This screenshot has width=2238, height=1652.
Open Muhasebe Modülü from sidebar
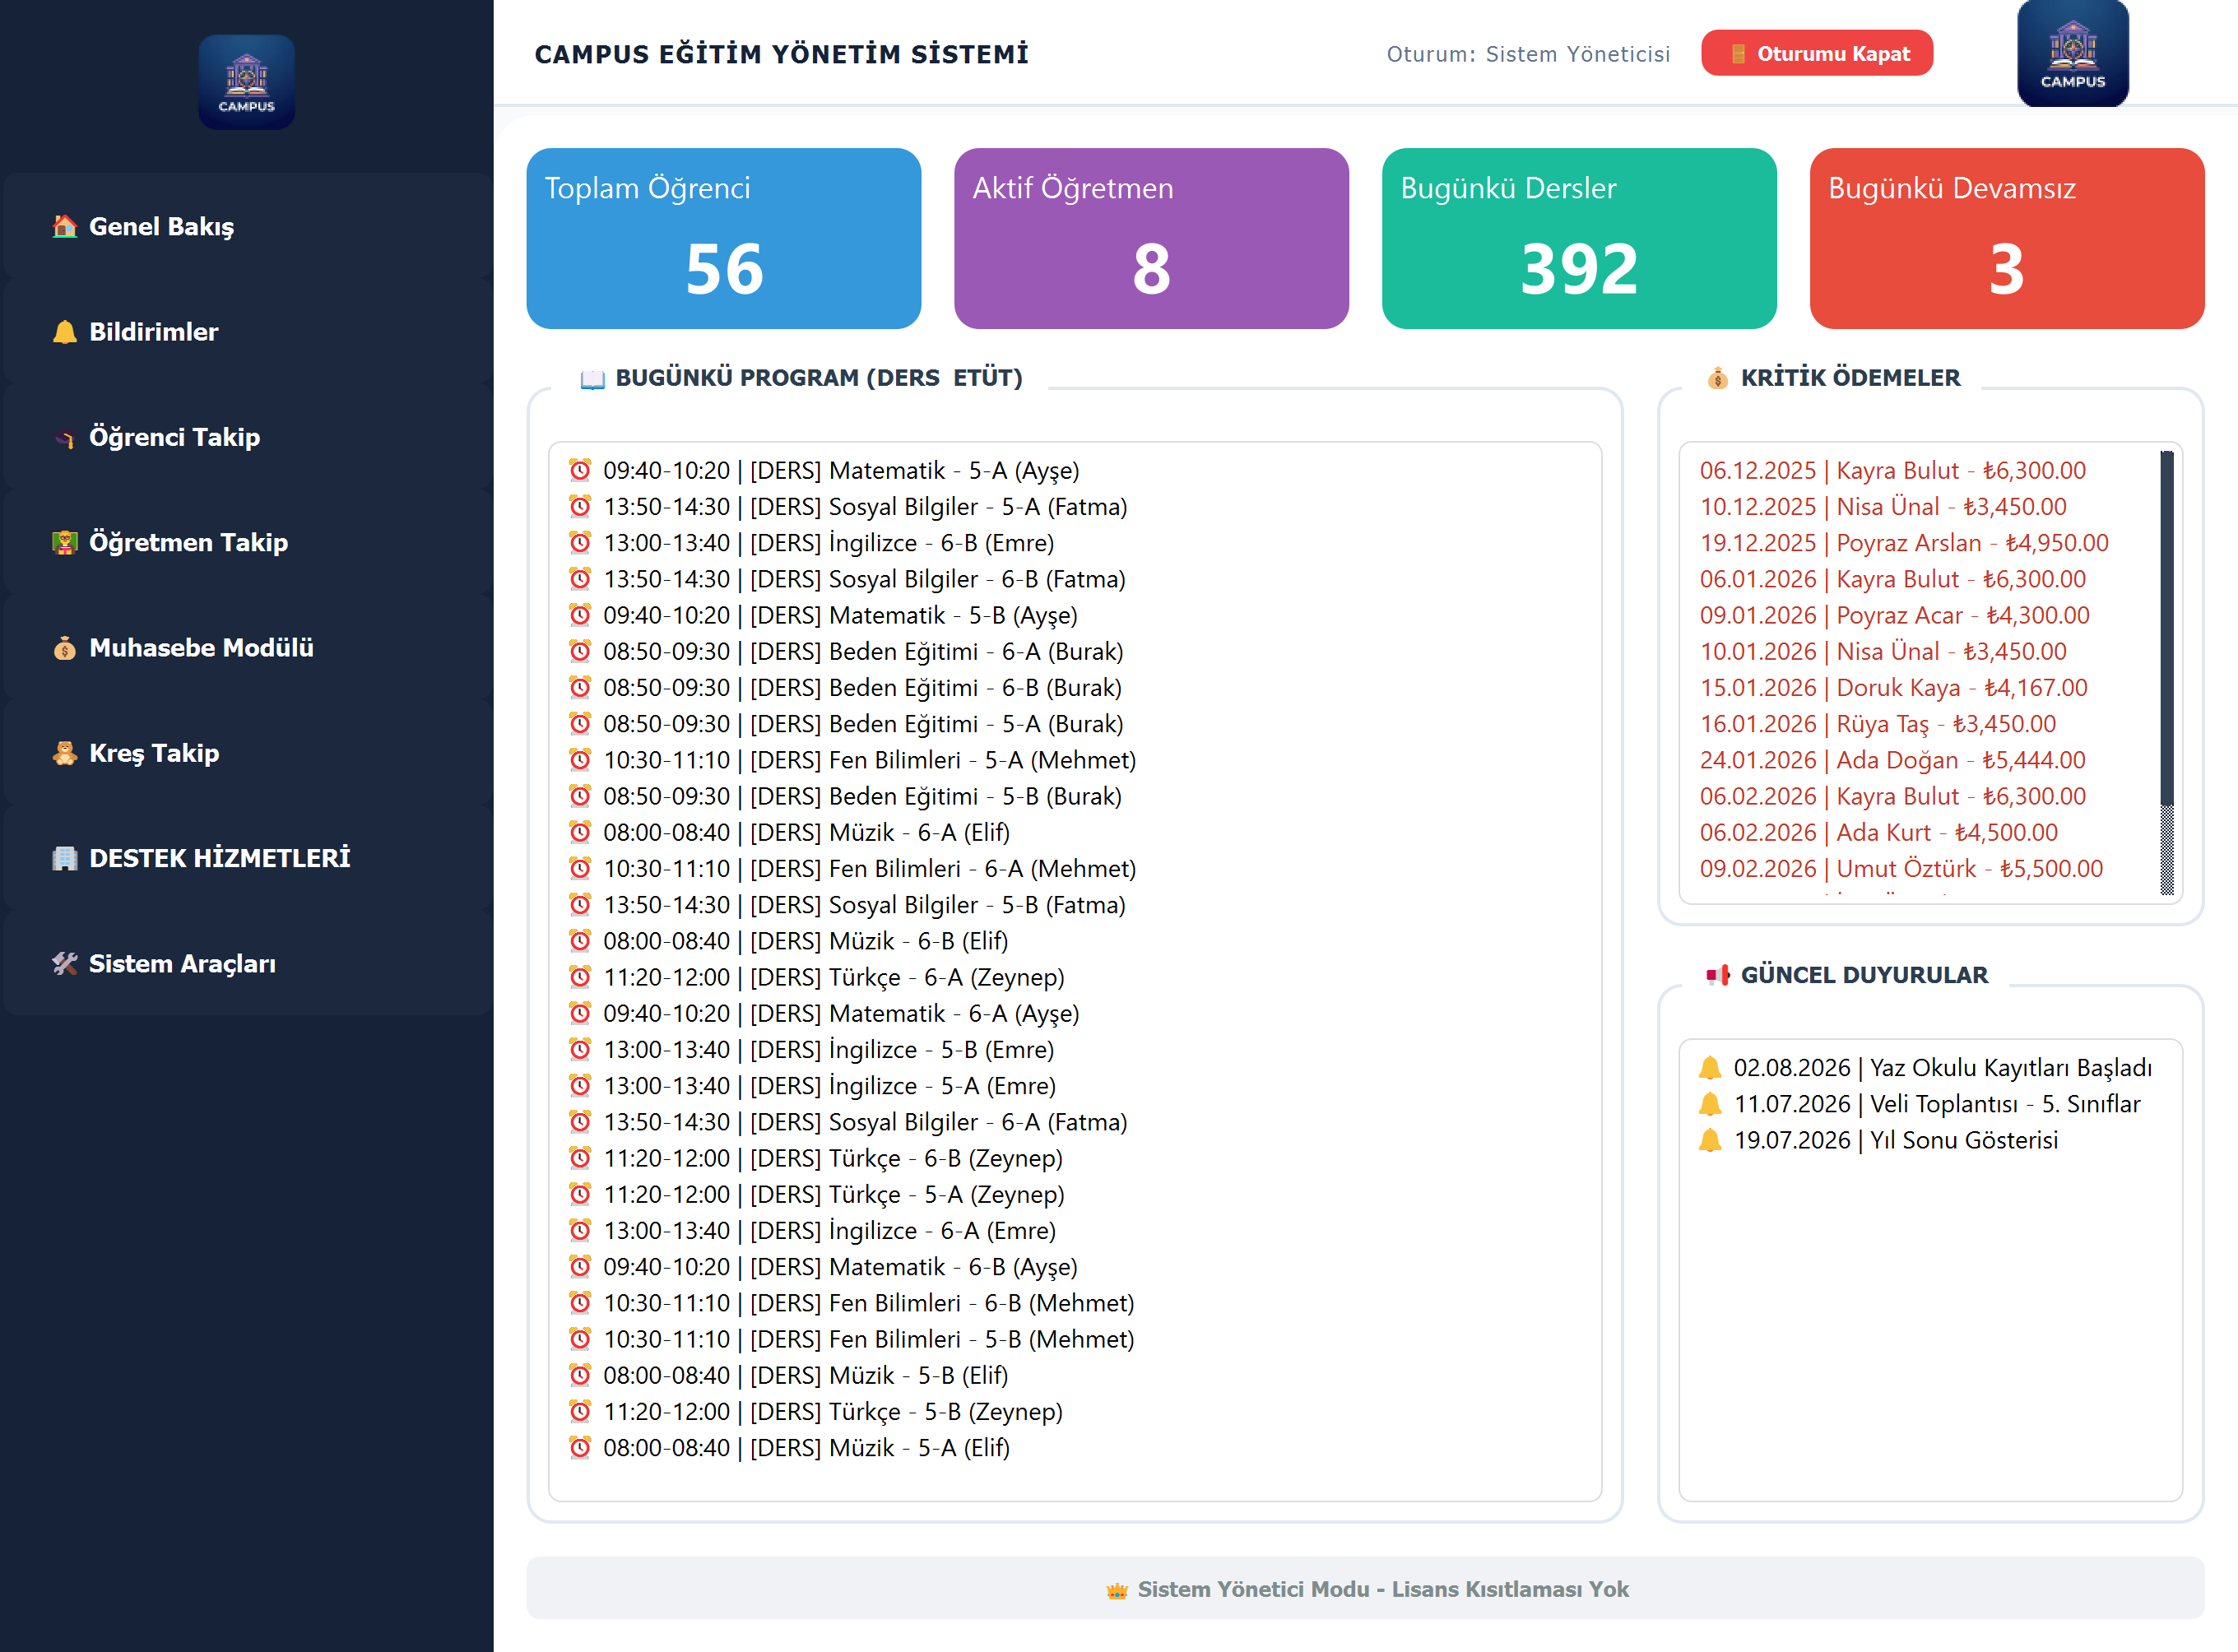pyautogui.click(x=247, y=648)
